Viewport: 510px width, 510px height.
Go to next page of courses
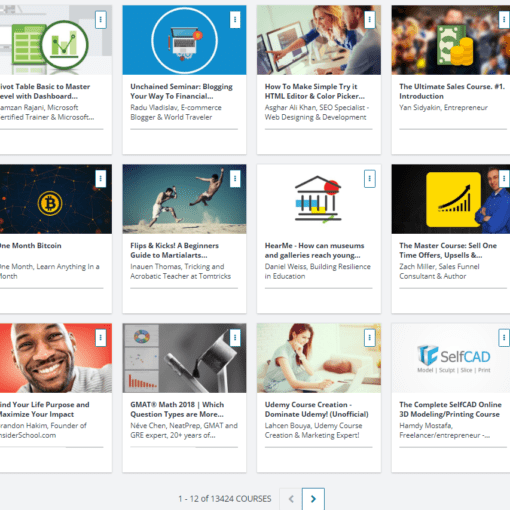coord(313,499)
